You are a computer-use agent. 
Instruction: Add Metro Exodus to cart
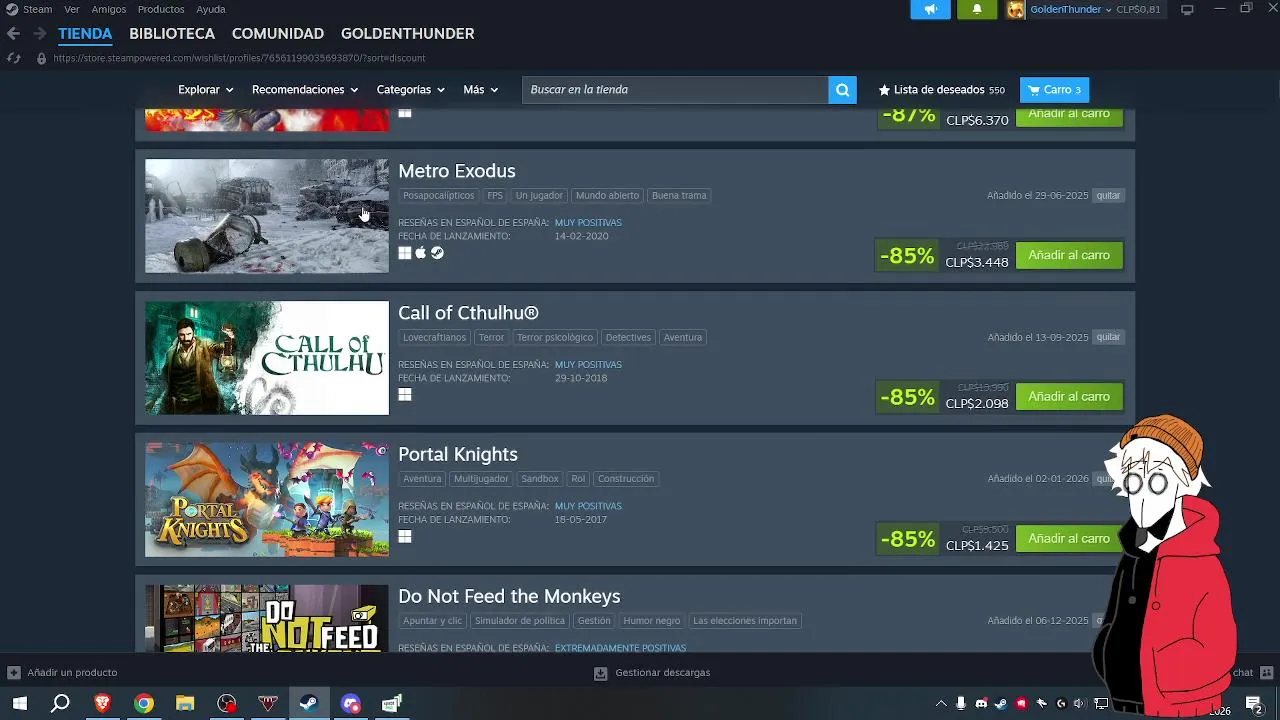click(x=1069, y=255)
